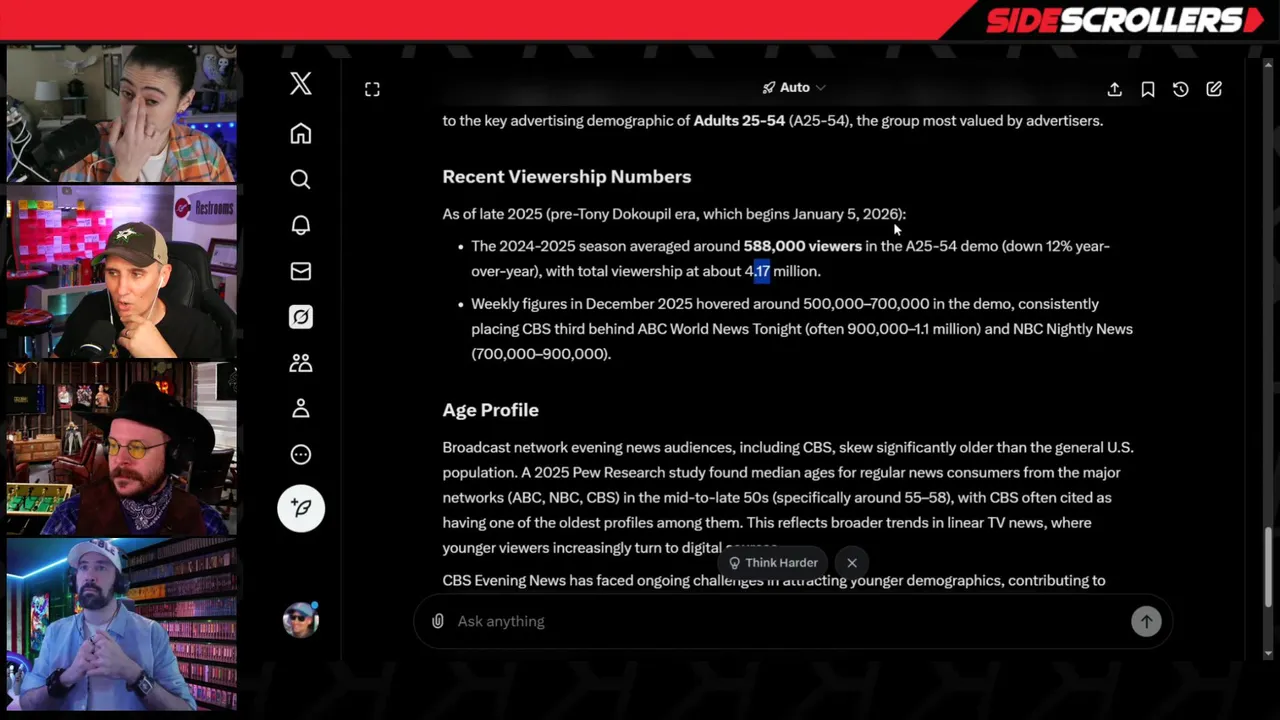1280x720 pixels.
Task: Click the SideScrollers logo
Action: pyautogui.click(x=1125, y=20)
